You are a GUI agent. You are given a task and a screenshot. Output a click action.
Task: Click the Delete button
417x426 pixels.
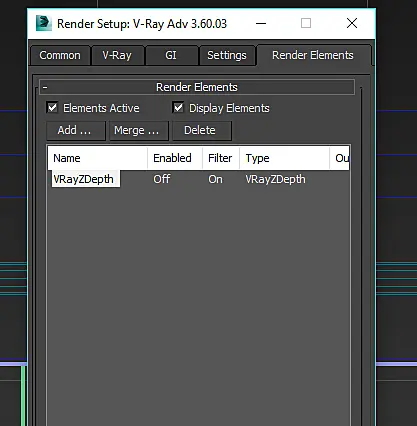201,130
